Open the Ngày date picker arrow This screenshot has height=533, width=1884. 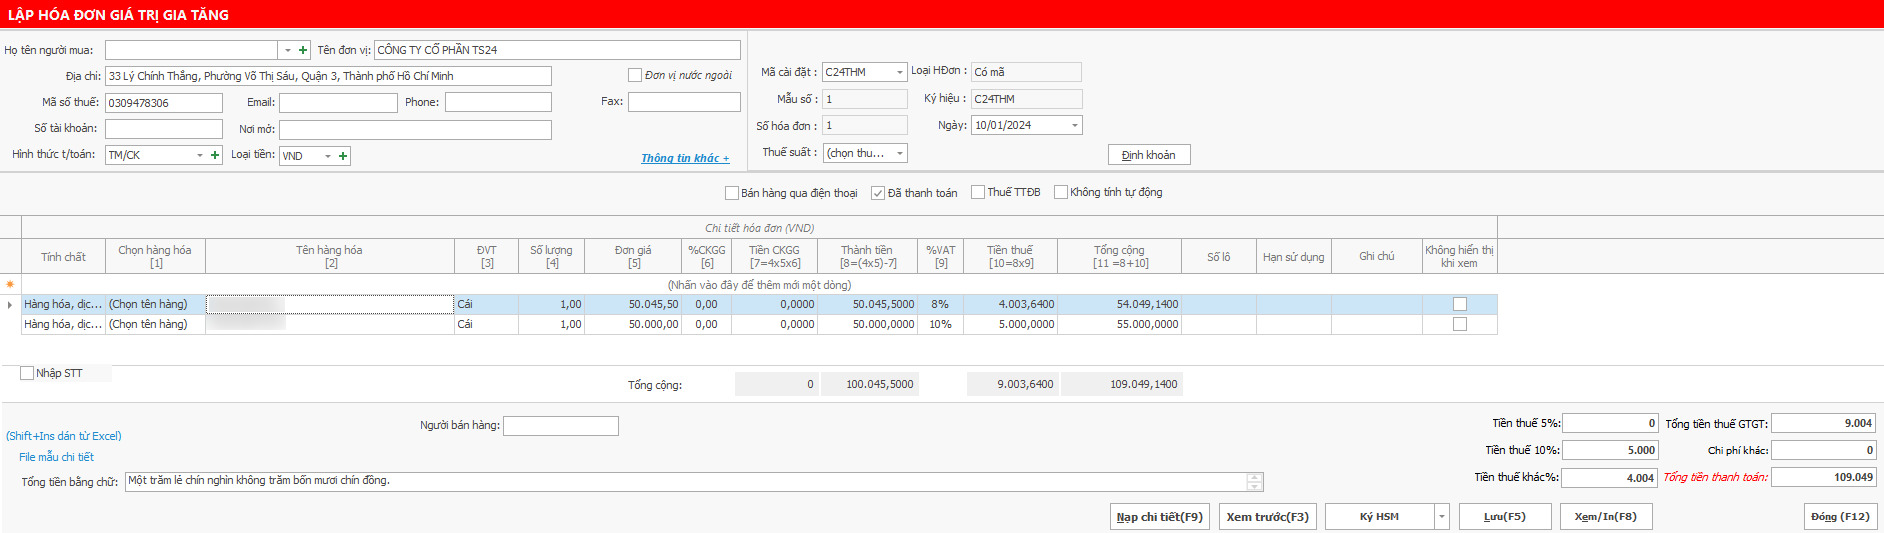click(x=1075, y=126)
